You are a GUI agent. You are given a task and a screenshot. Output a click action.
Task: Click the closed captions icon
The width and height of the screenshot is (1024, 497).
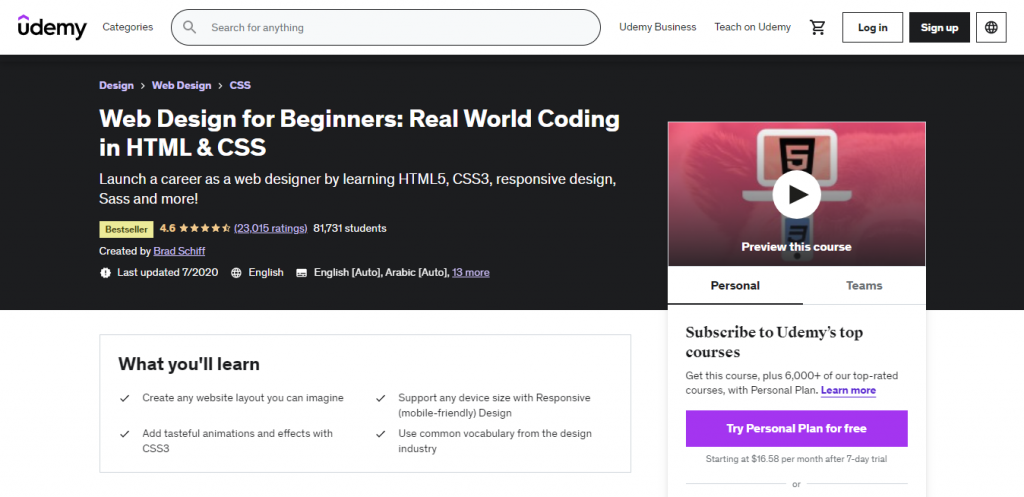click(x=301, y=272)
